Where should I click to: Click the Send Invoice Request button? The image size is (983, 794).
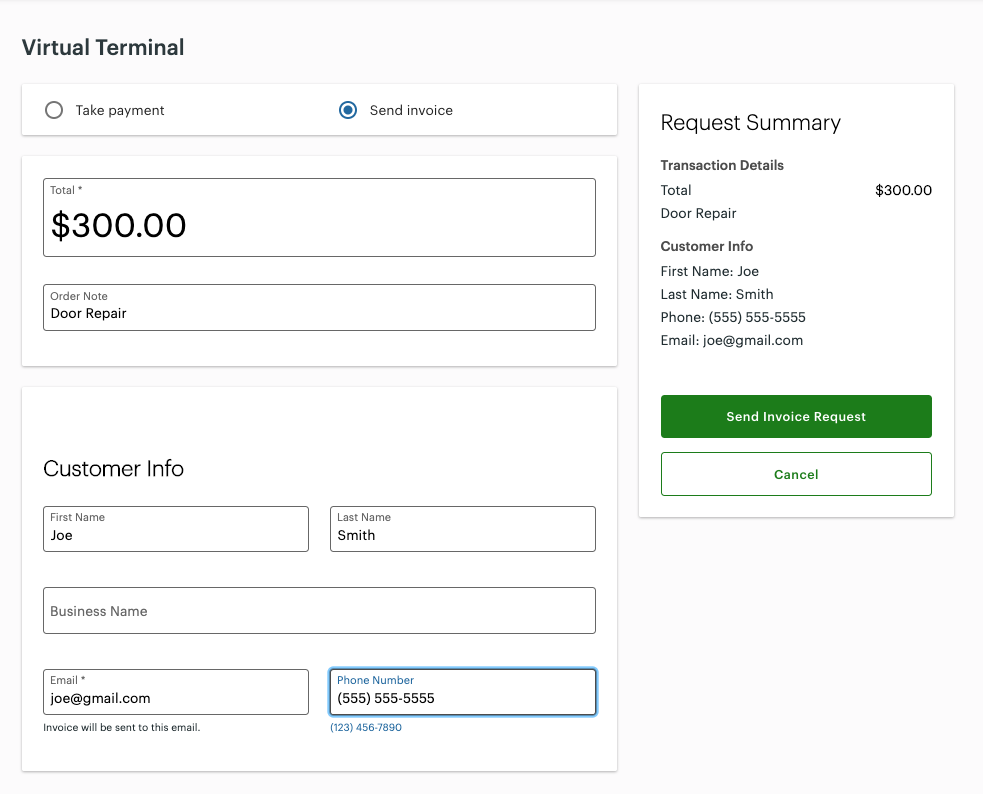click(x=796, y=417)
